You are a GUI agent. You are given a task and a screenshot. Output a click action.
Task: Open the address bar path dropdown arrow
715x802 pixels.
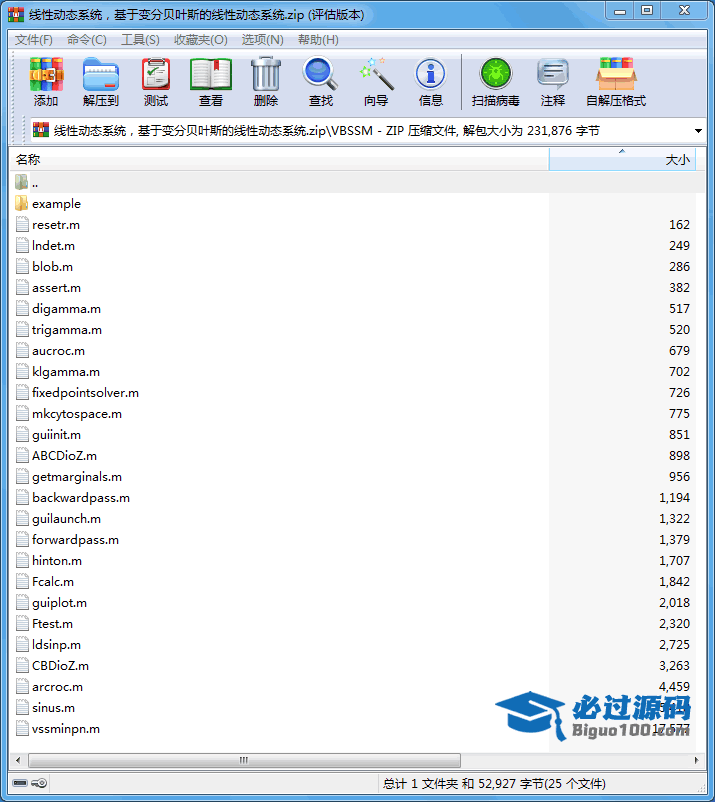[698, 131]
